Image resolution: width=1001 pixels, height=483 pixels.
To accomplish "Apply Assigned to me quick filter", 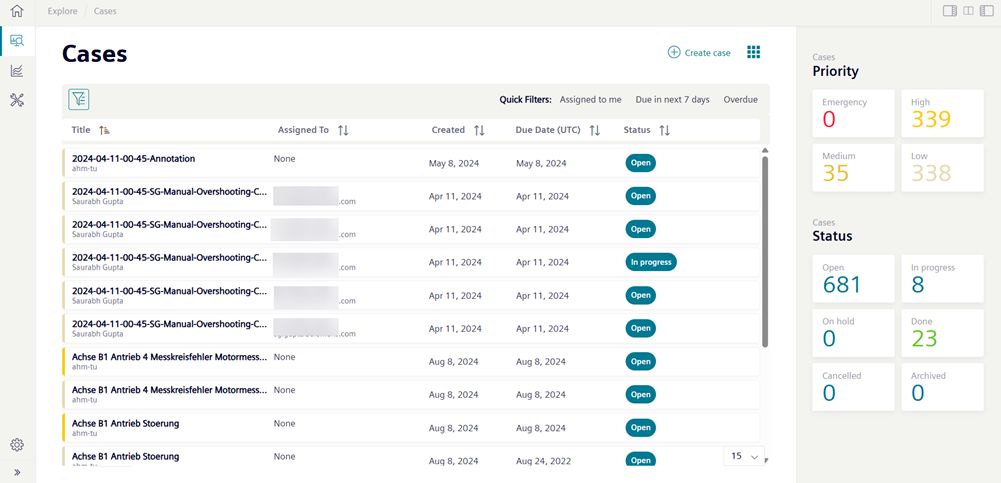I will [x=591, y=100].
